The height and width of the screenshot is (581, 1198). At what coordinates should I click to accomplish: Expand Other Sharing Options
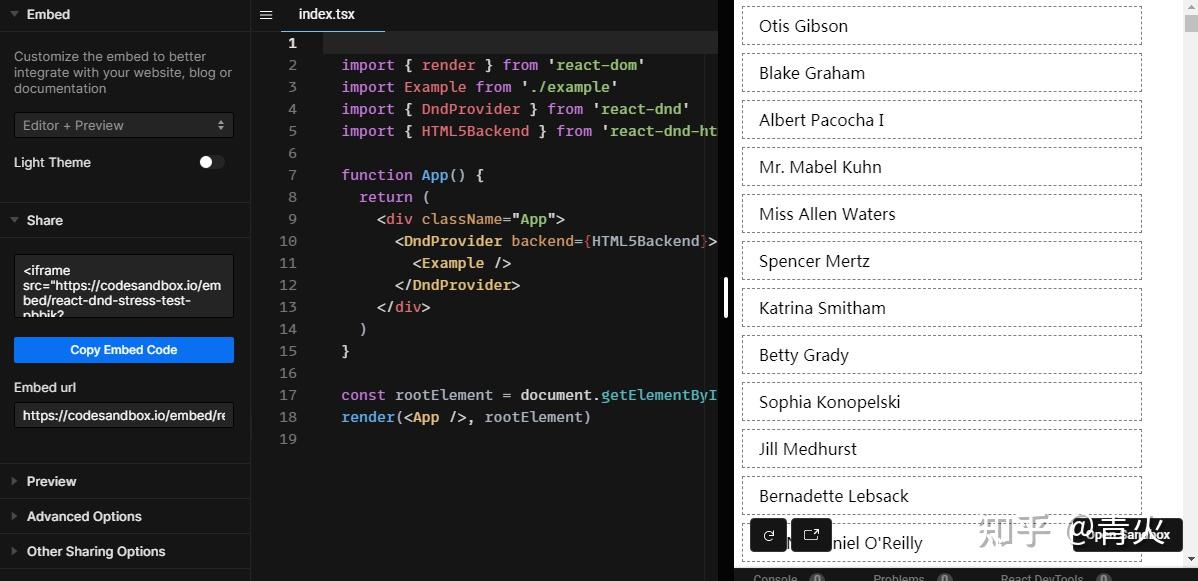click(96, 551)
